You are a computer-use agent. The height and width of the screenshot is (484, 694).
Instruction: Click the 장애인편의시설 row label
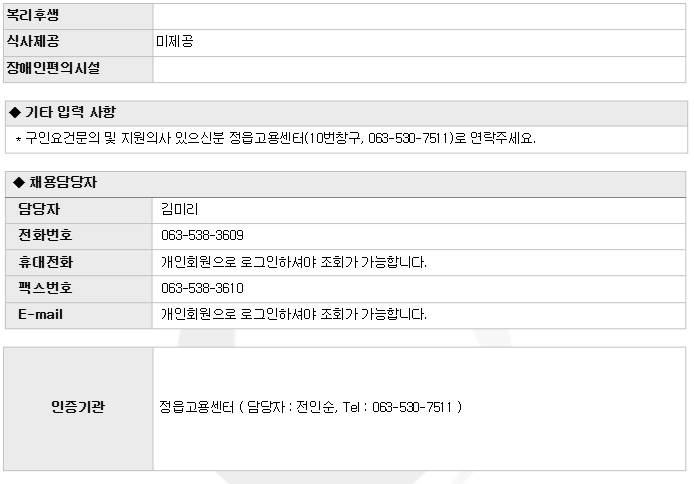(x=54, y=69)
